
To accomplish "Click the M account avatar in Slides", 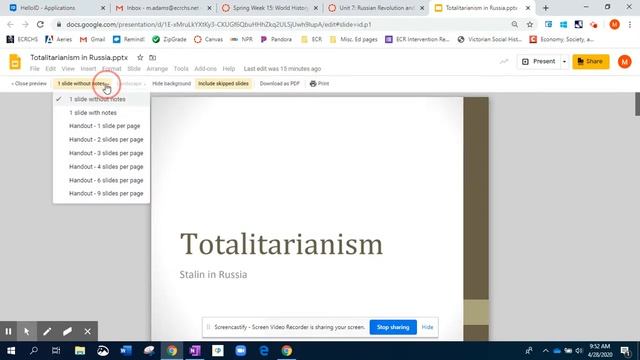I will coord(624,62).
